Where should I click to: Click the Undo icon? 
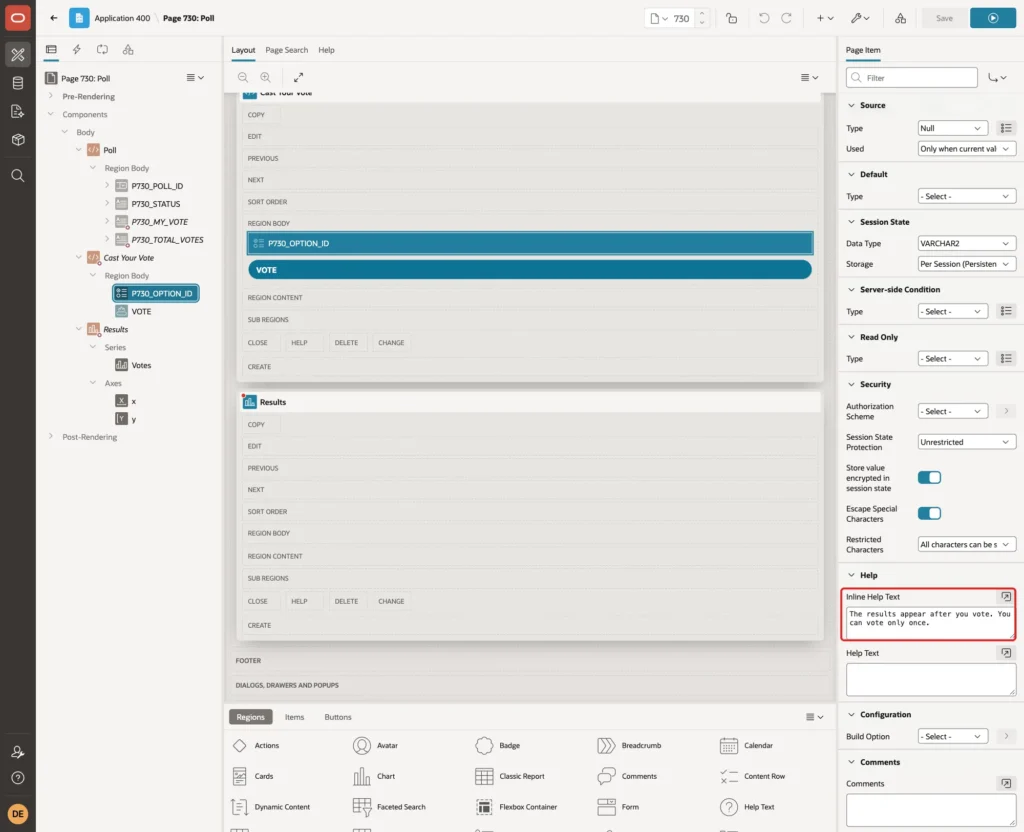tap(763, 18)
